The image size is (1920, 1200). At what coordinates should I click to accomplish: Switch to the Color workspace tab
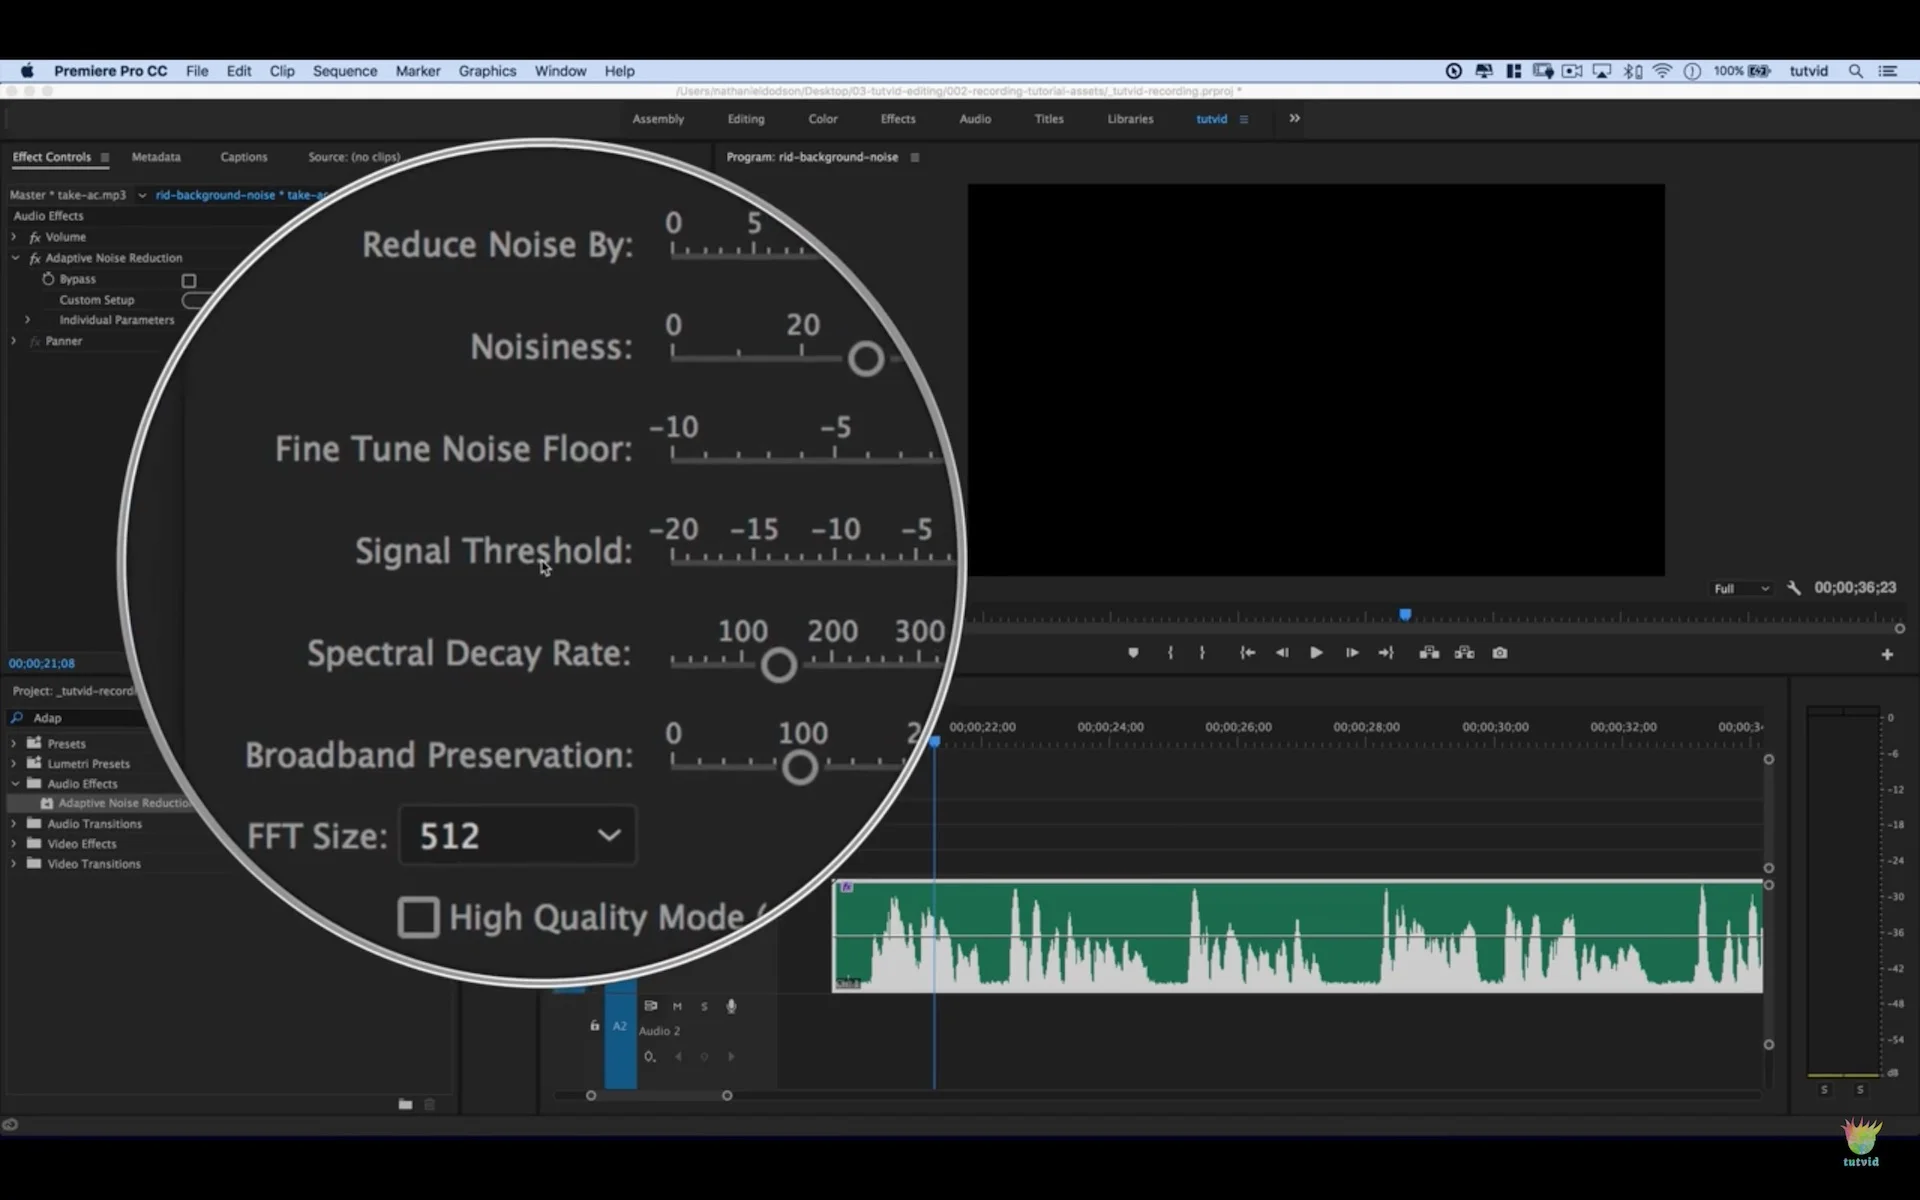click(822, 119)
